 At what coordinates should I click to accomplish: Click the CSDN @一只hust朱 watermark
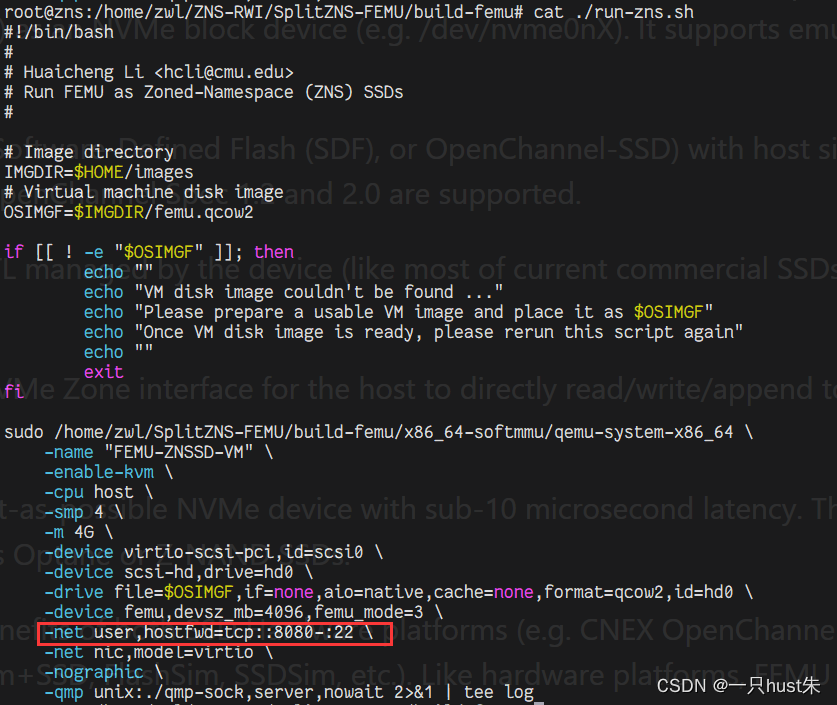(x=736, y=686)
